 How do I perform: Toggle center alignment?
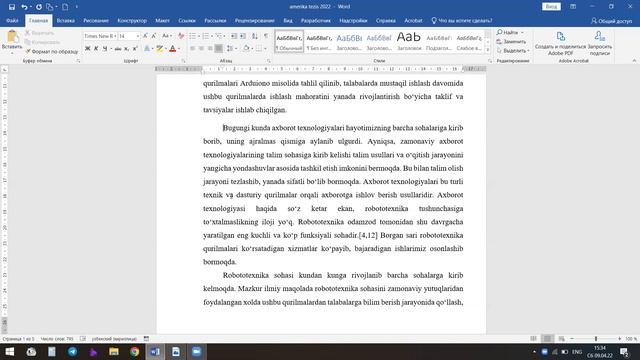pyautogui.click(x=201, y=49)
